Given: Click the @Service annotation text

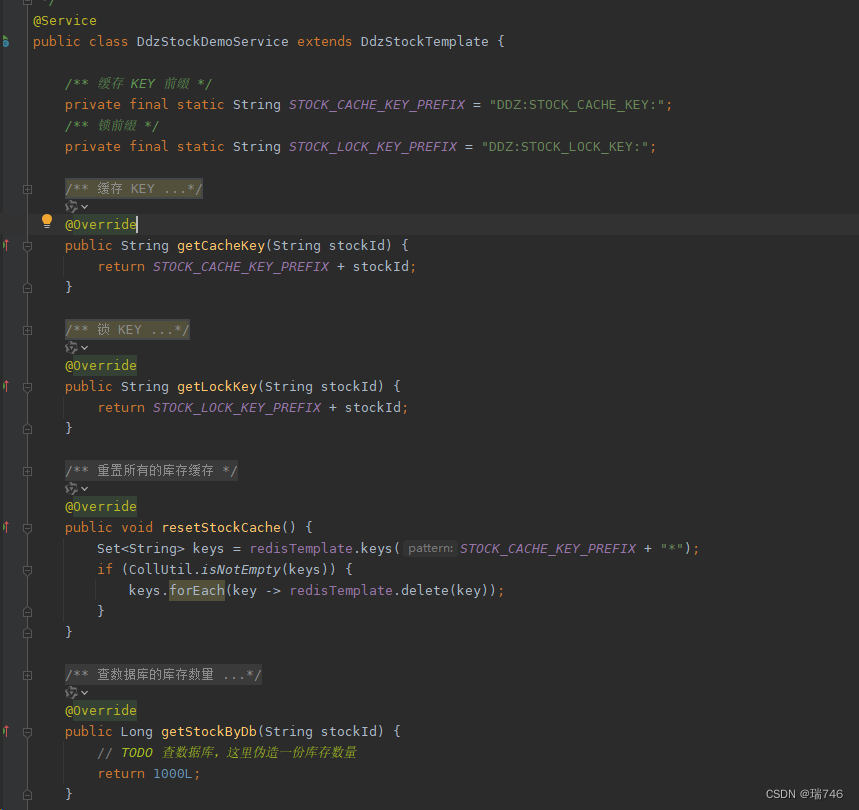Looking at the screenshot, I should pos(64,20).
